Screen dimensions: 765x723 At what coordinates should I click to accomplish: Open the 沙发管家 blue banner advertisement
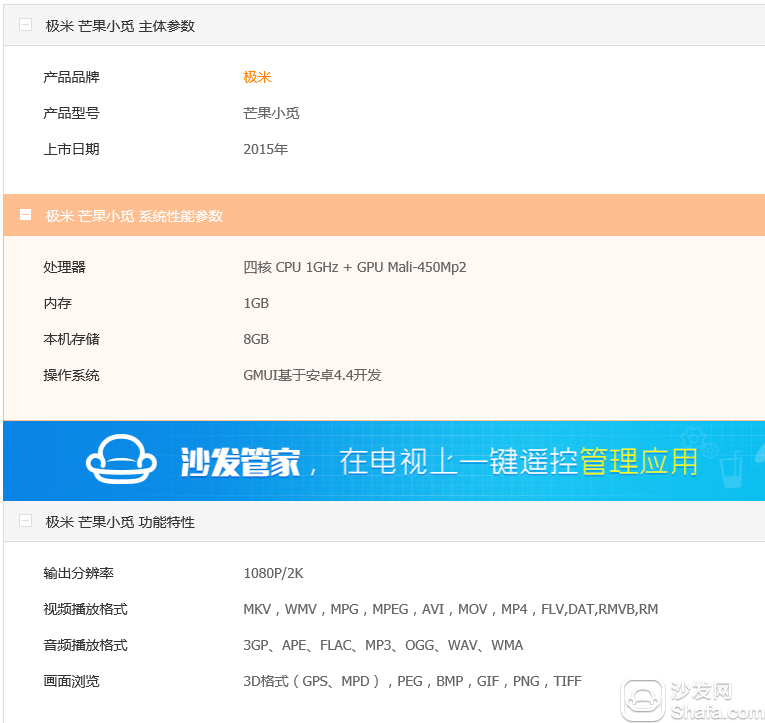384,461
